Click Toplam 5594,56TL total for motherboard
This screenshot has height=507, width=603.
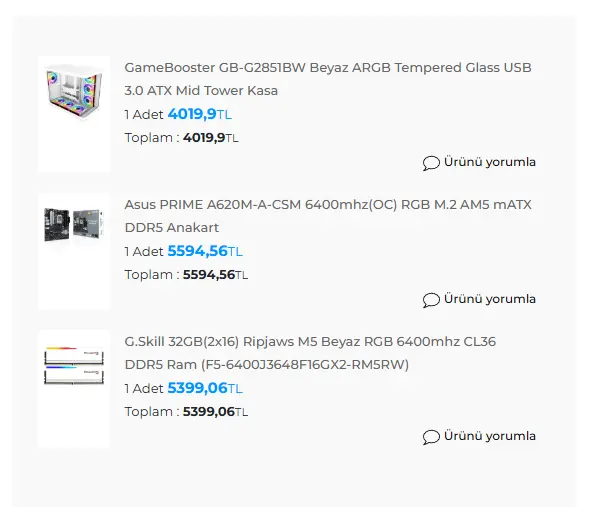(186, 275)
